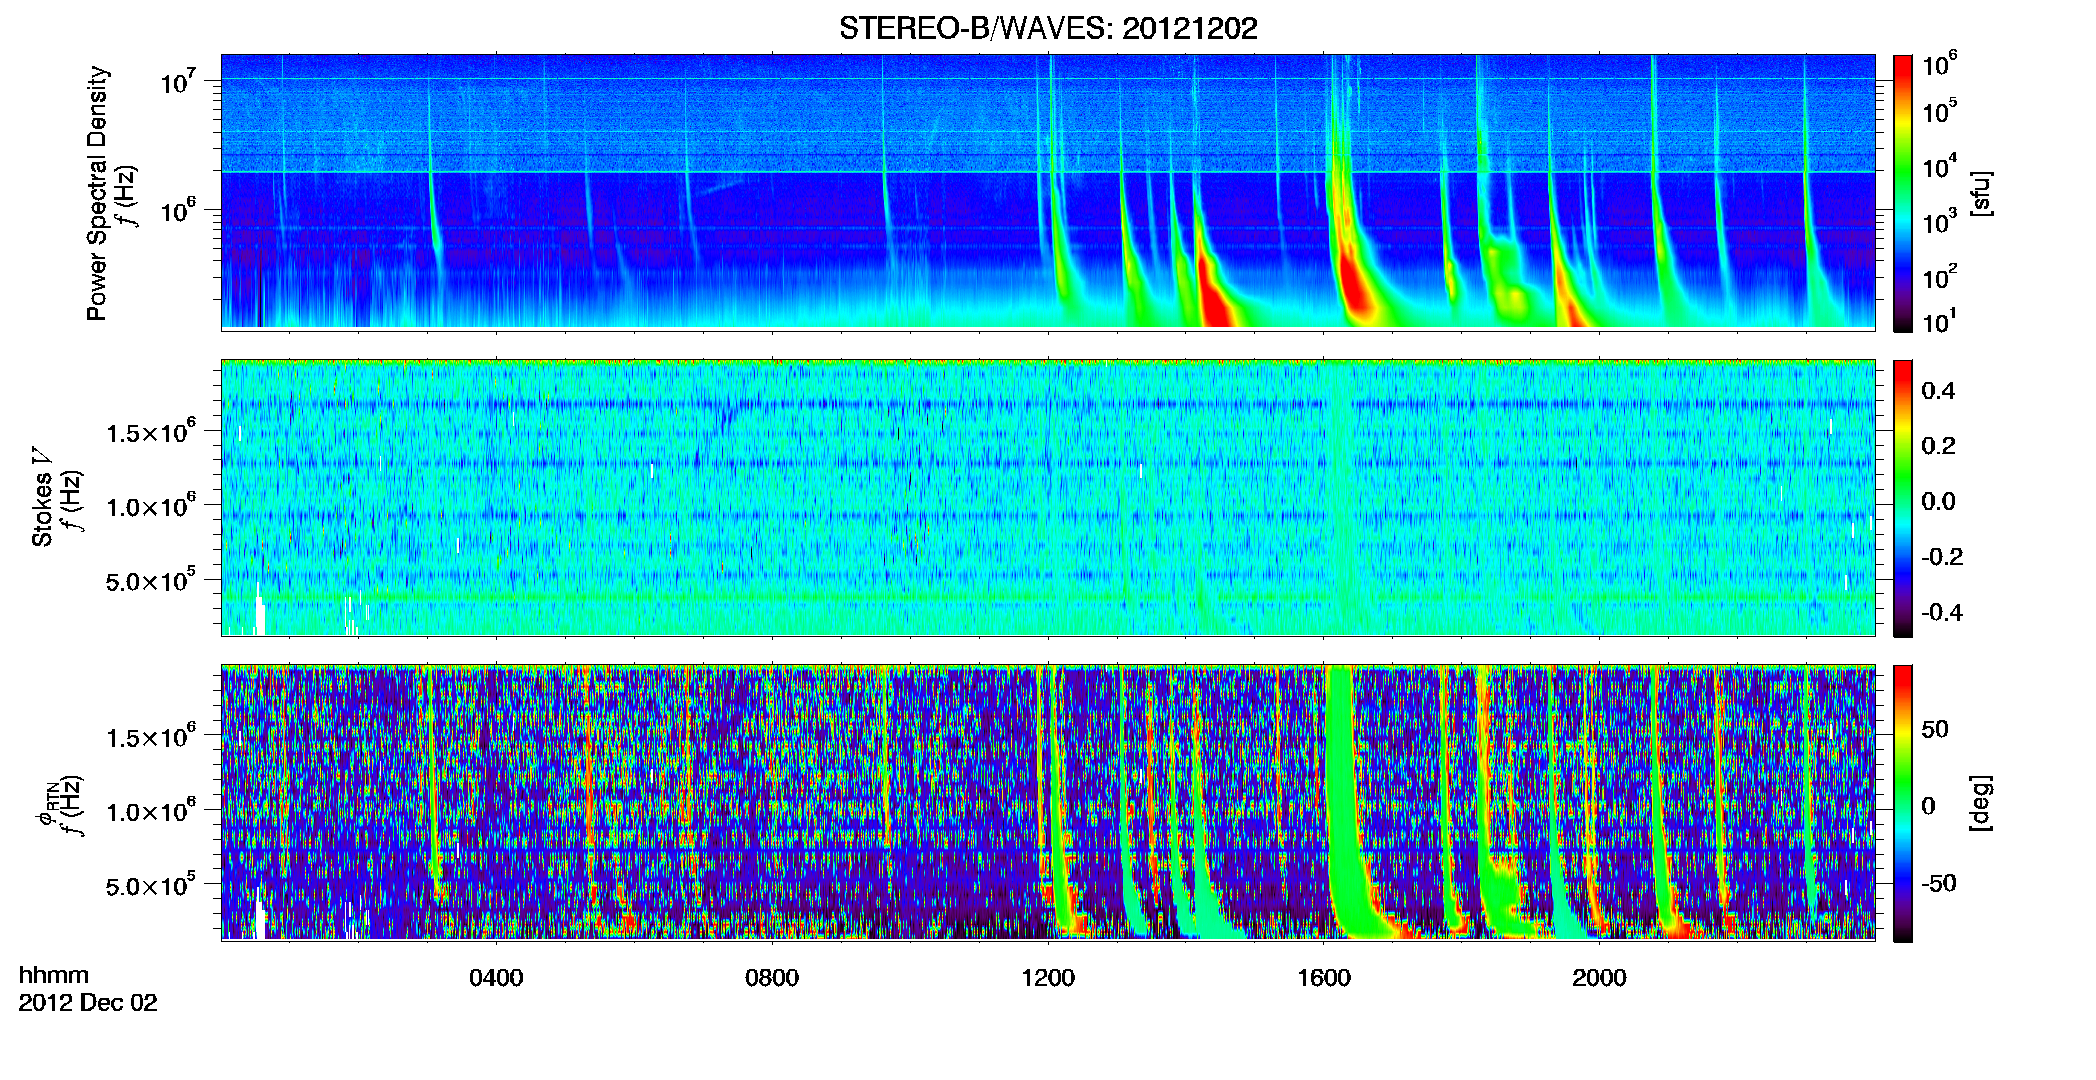Click the intense red burst after 1400
Image resolution: width=2096 pixels, height=1080 pixels.
tap(1216, 296)
